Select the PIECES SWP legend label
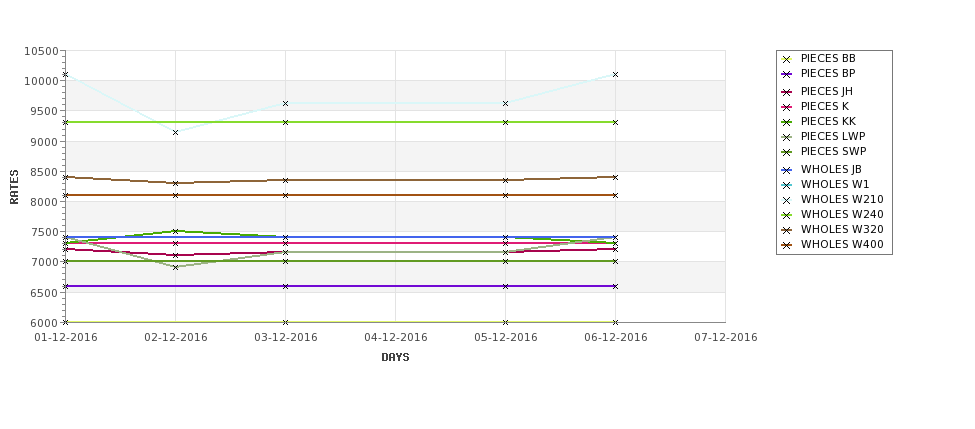The height and width of the screenshot is (429, 975). (x=834, y=151)
